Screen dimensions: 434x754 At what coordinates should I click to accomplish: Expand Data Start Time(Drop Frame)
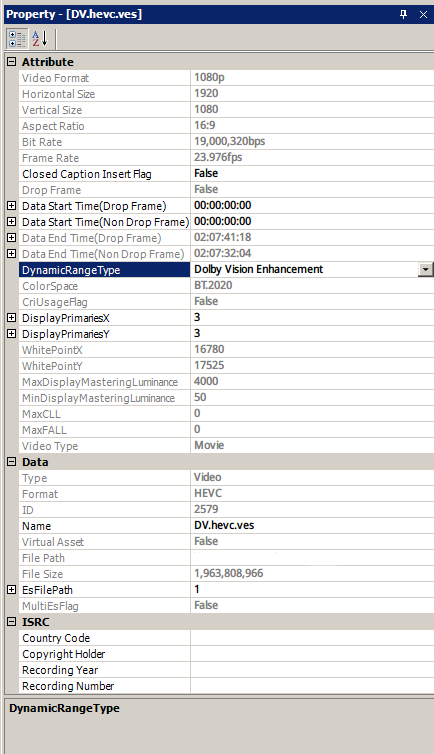tap(12, 206)
